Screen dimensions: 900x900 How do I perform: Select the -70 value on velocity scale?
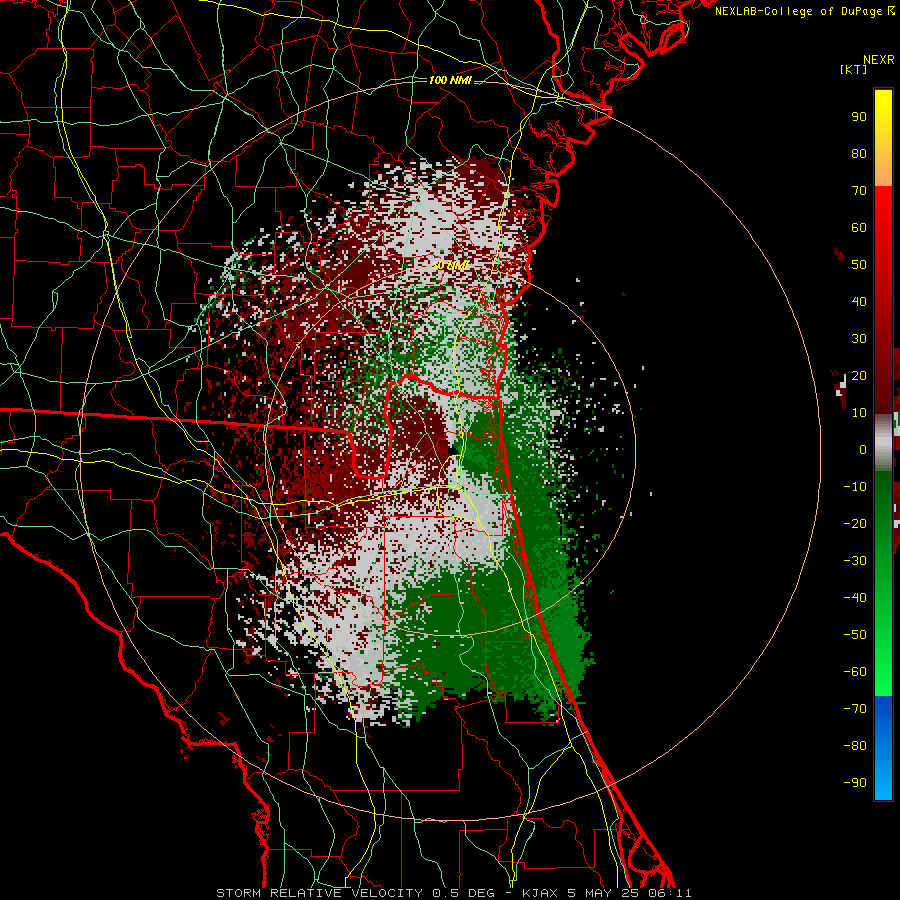855,709
